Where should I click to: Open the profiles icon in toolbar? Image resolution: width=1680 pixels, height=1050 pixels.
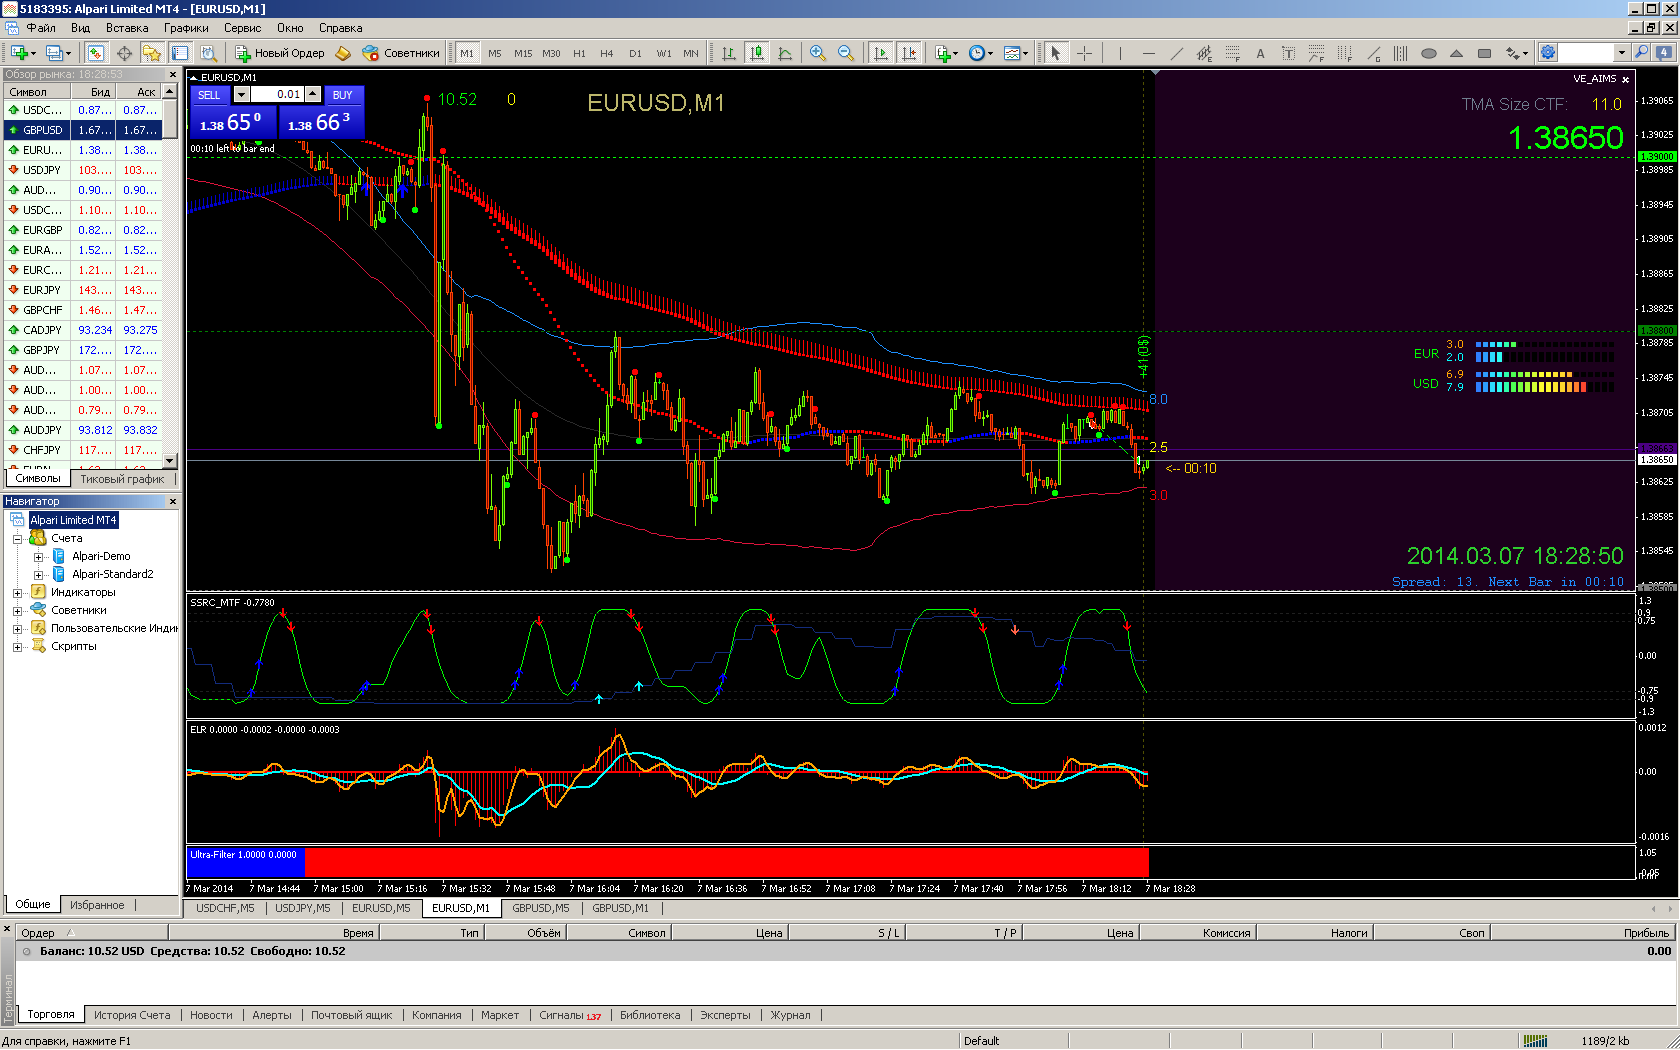pos(55,53)
